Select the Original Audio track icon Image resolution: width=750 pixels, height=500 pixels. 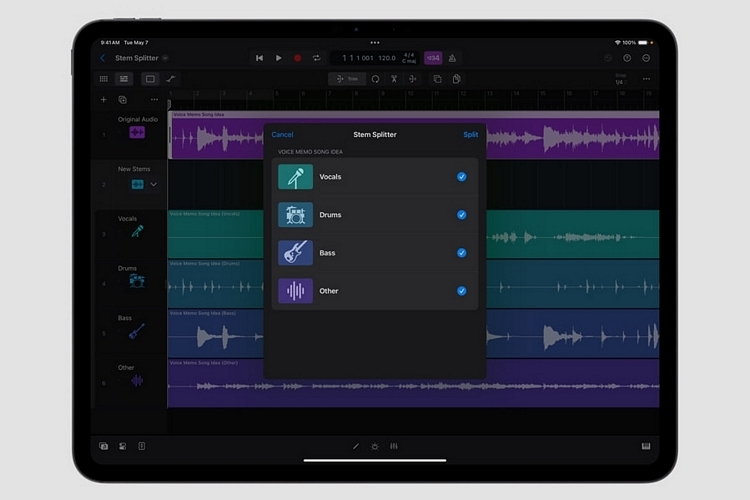click(137, 132)
